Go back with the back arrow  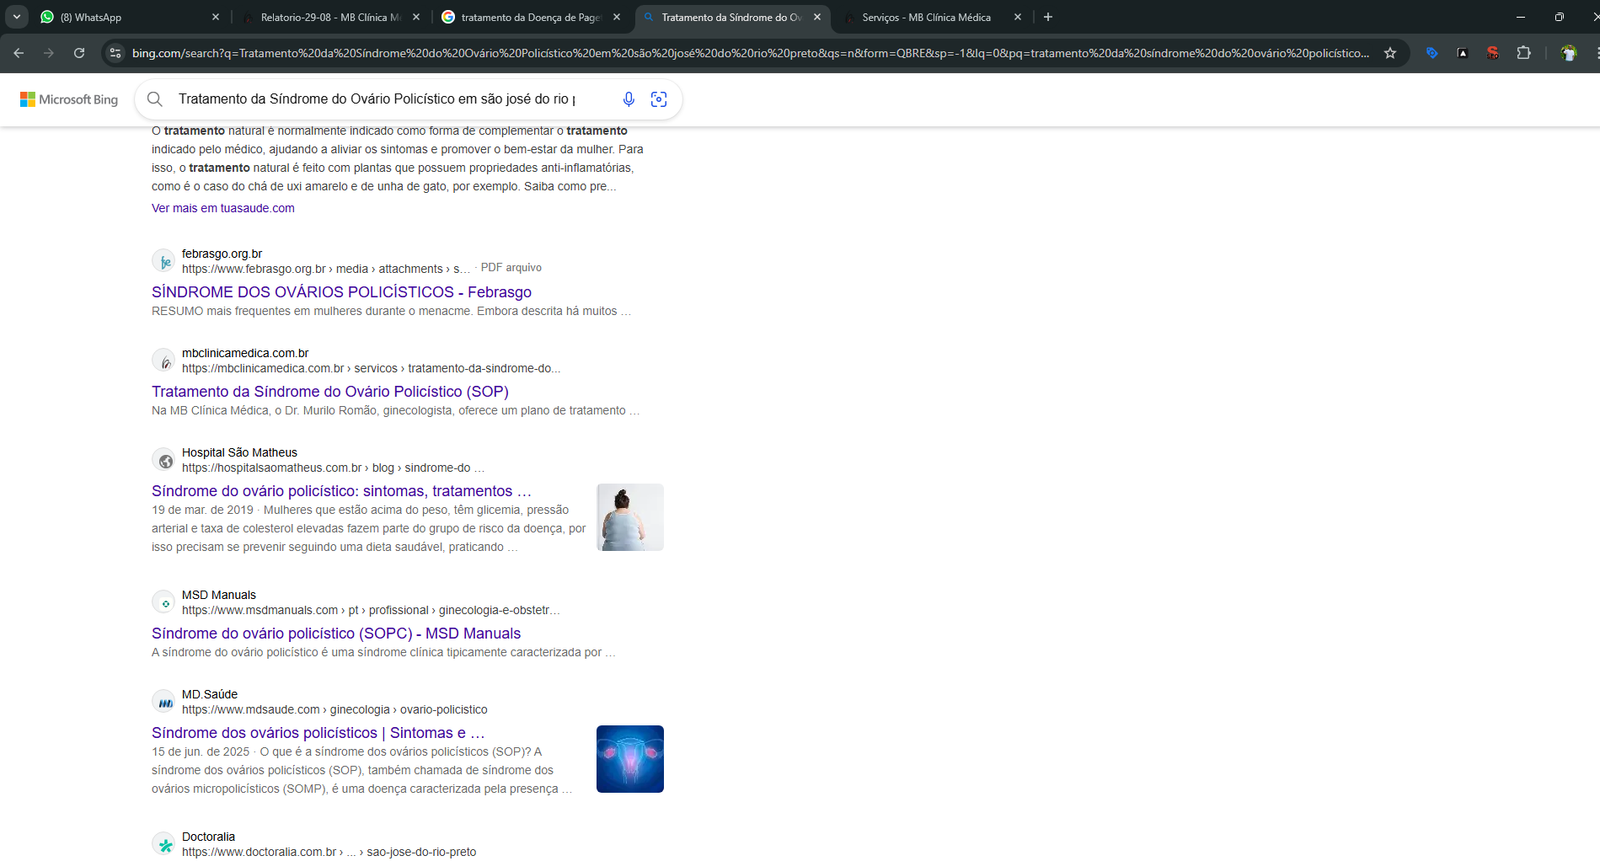pyautogui.click(x=19, y=53)
